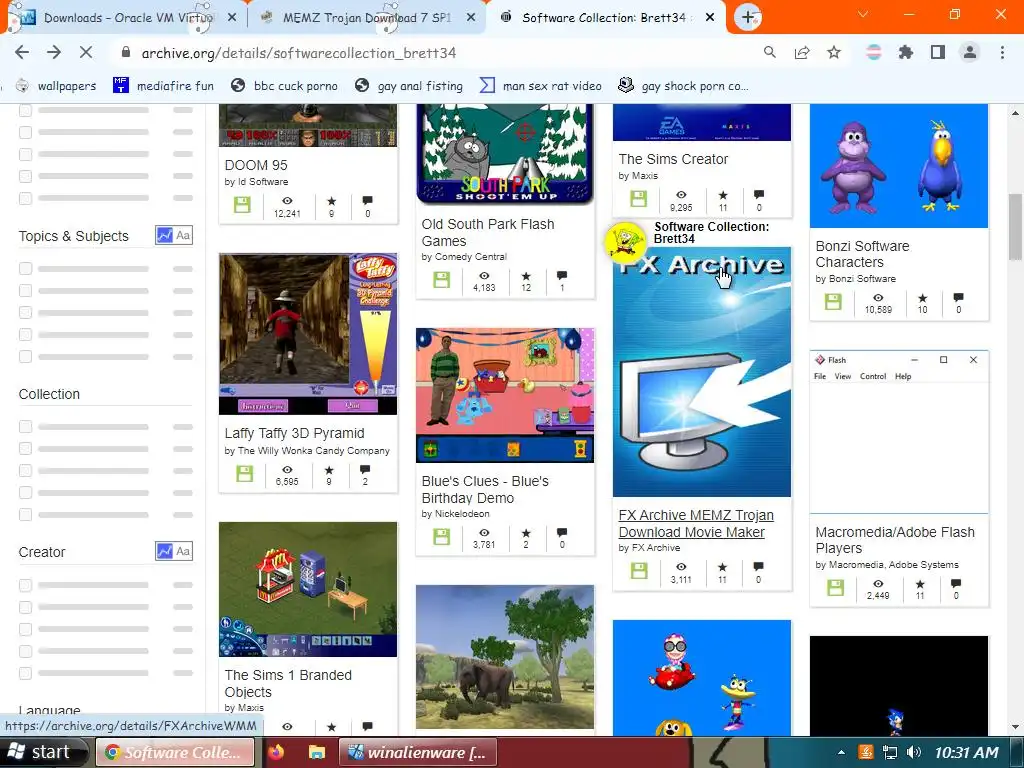Open the DOOM 95 item title
Image resolution: width=1024 pixels, height=768 pixels.
256,165
